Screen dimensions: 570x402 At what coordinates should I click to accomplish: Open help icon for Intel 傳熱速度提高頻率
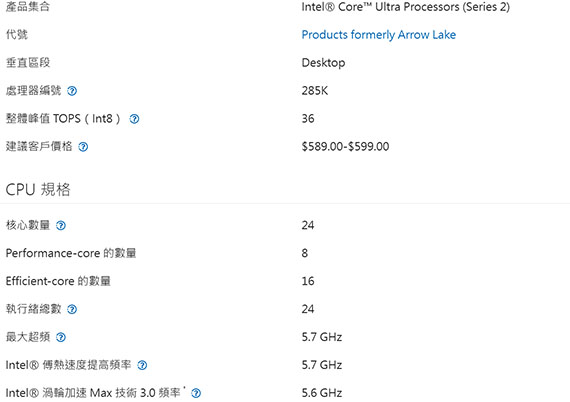point(142,365)
